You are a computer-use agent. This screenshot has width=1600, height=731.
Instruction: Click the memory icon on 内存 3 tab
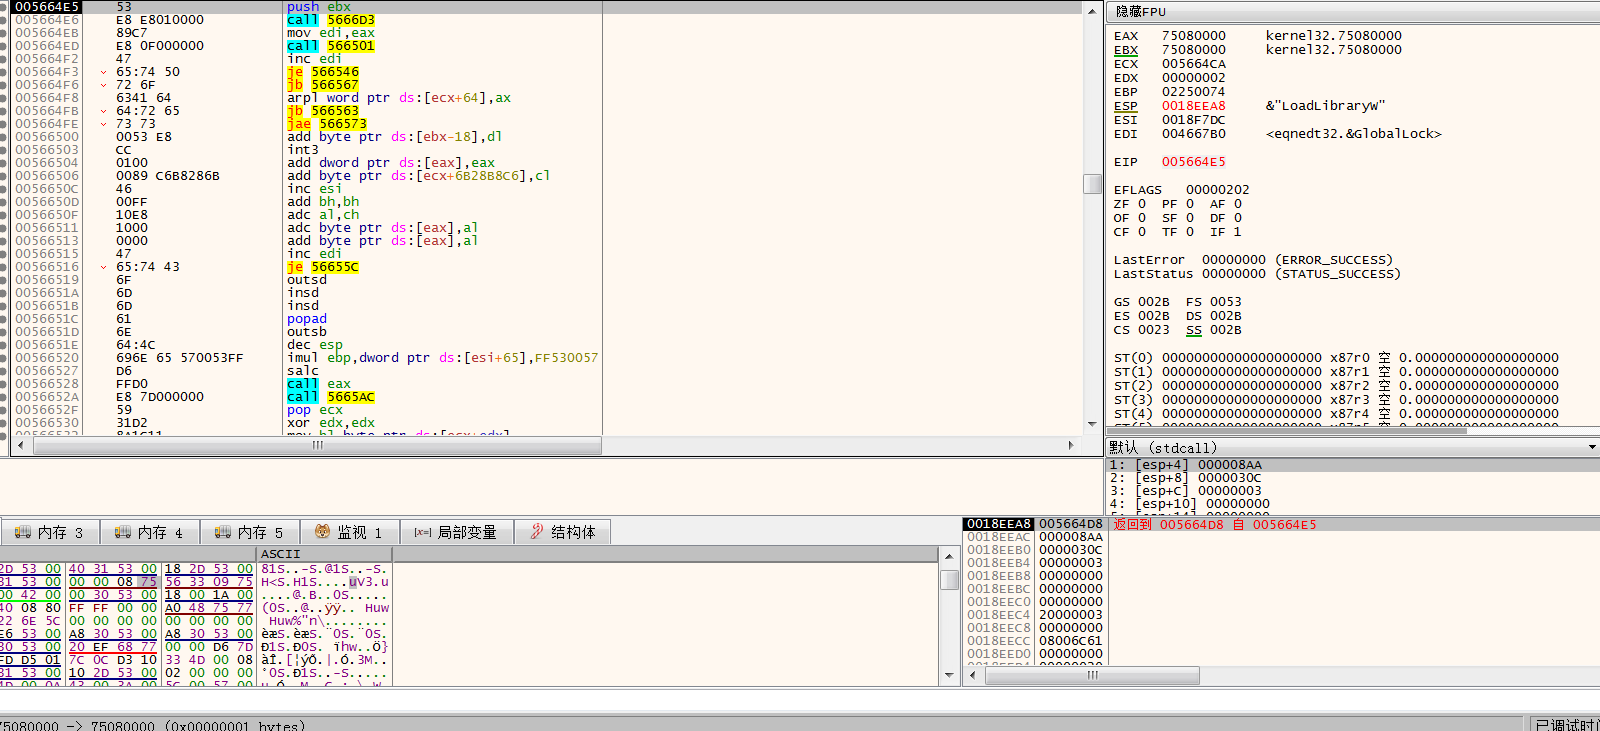pyautogui.click(x=22, y=532)
